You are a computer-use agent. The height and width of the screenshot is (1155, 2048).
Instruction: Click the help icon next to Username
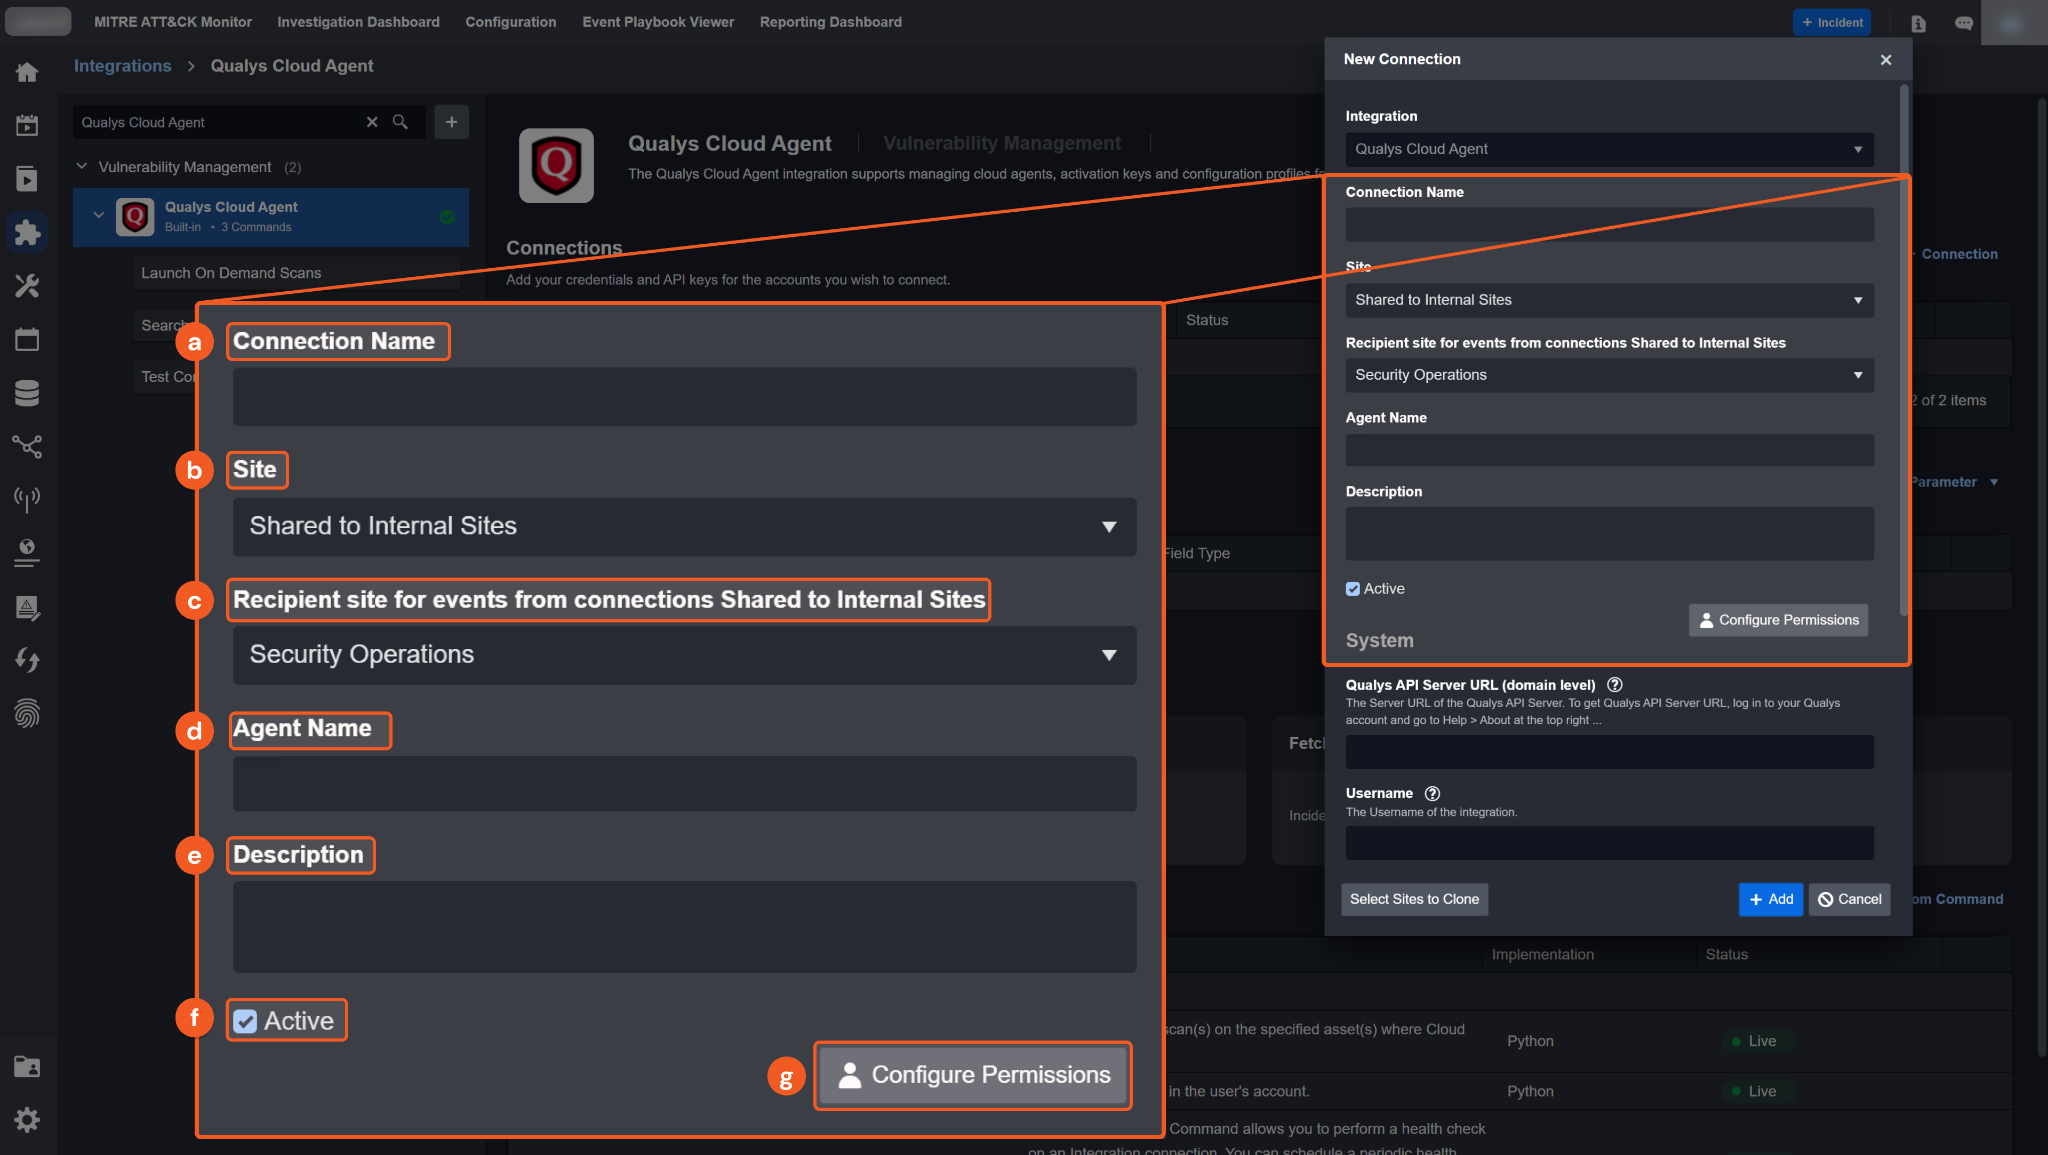(x=1432, y=793)
